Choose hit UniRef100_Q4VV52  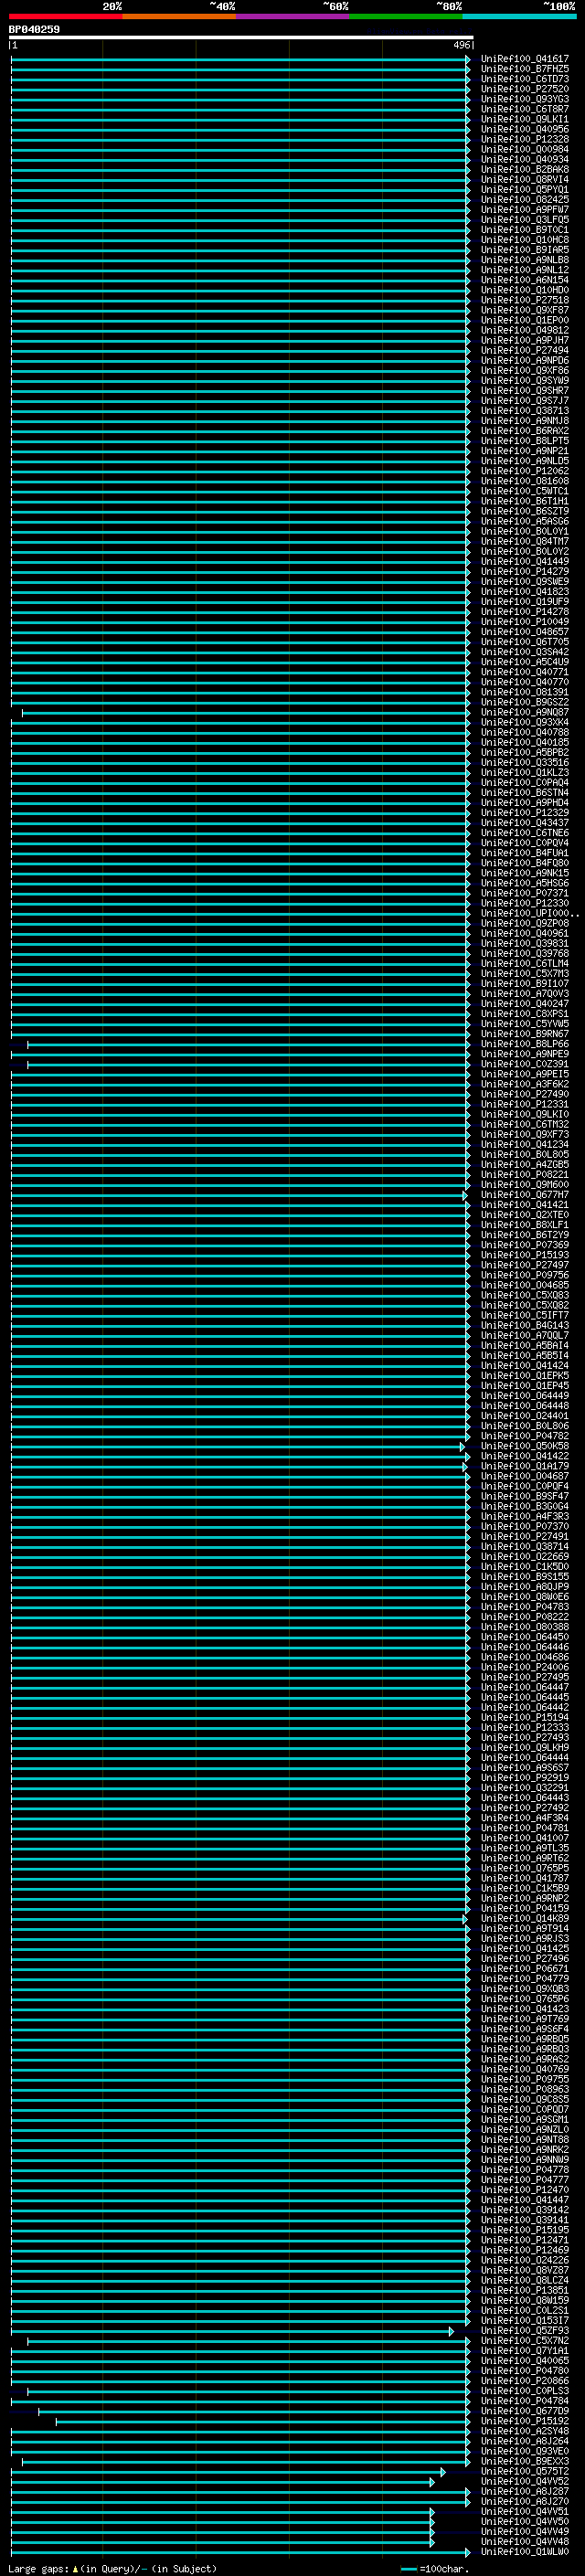pos(525,2481)
